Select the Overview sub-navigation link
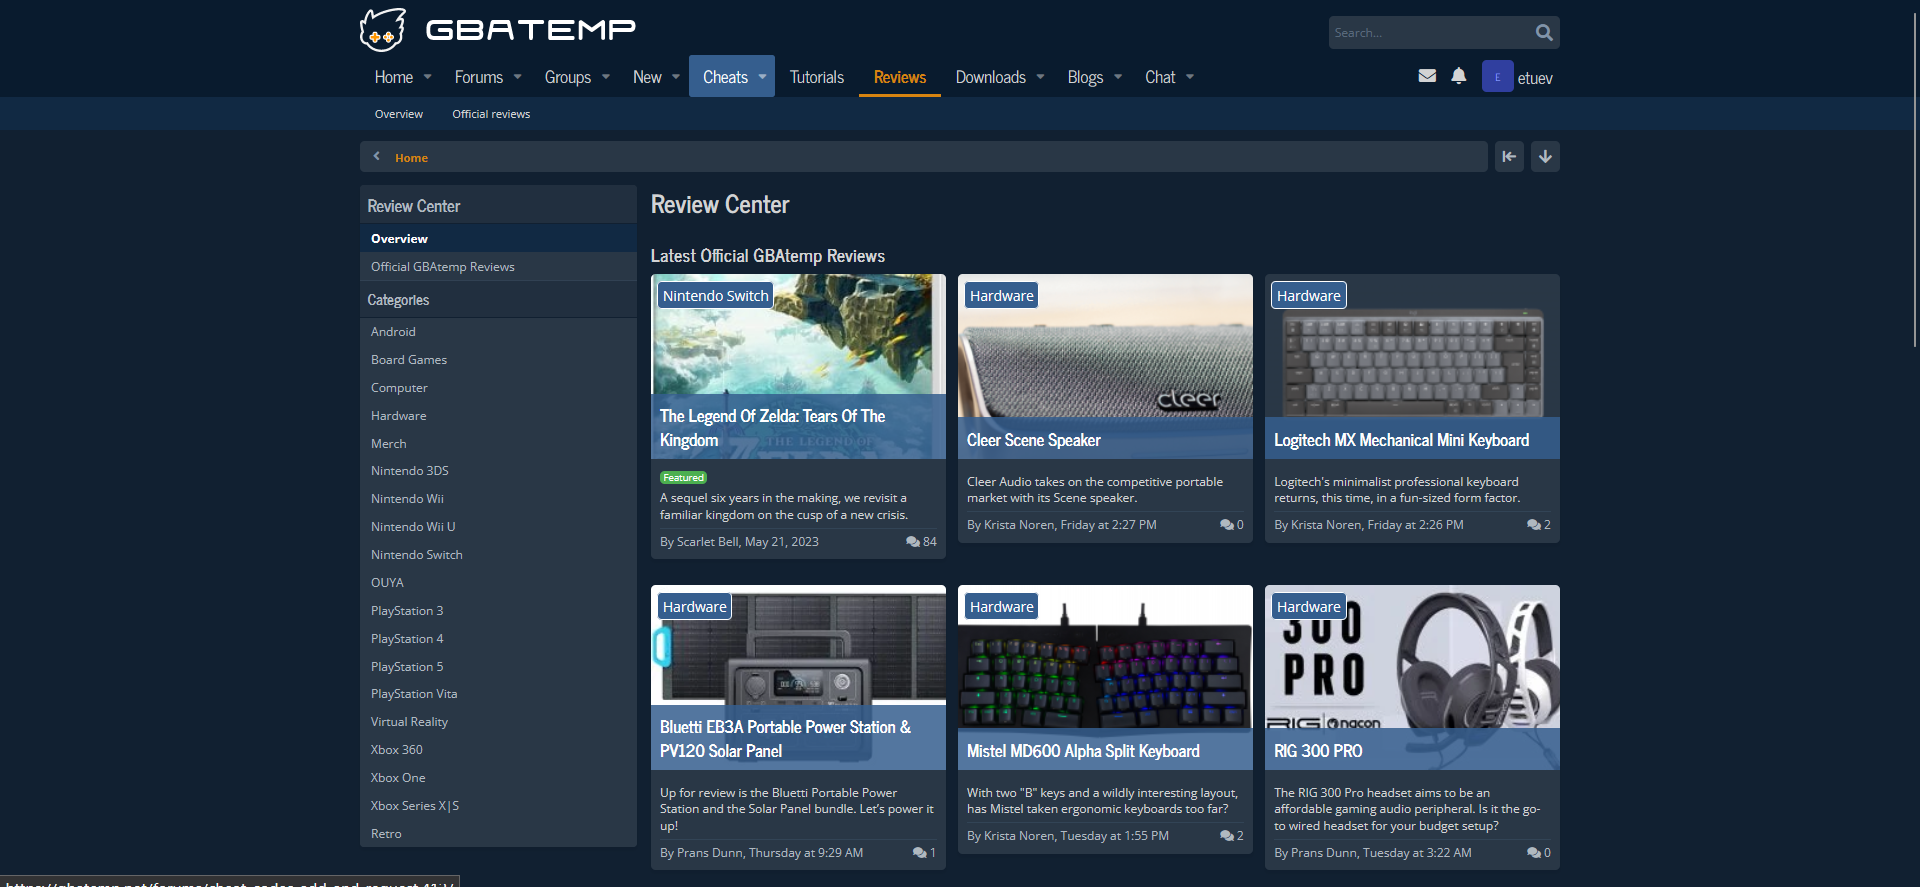The width and height of the screenshot is (1920, 887). click(399, 114)
